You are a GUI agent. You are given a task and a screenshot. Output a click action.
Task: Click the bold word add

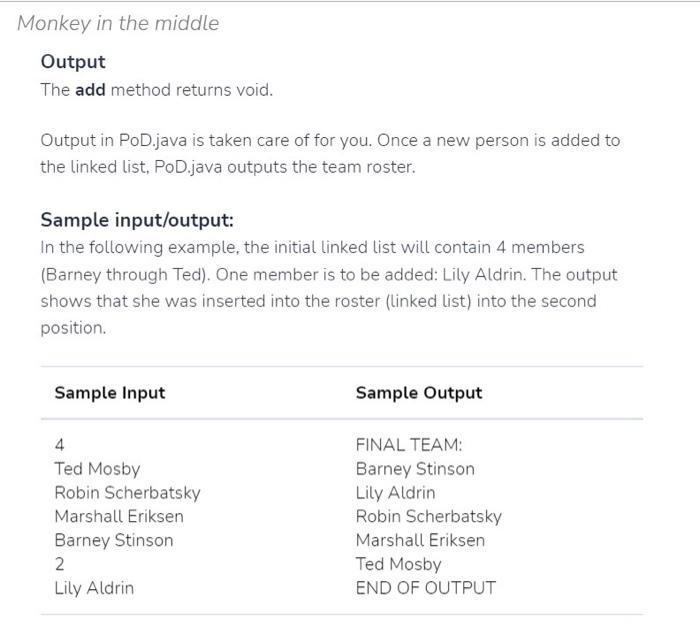(x=91, y=90)
